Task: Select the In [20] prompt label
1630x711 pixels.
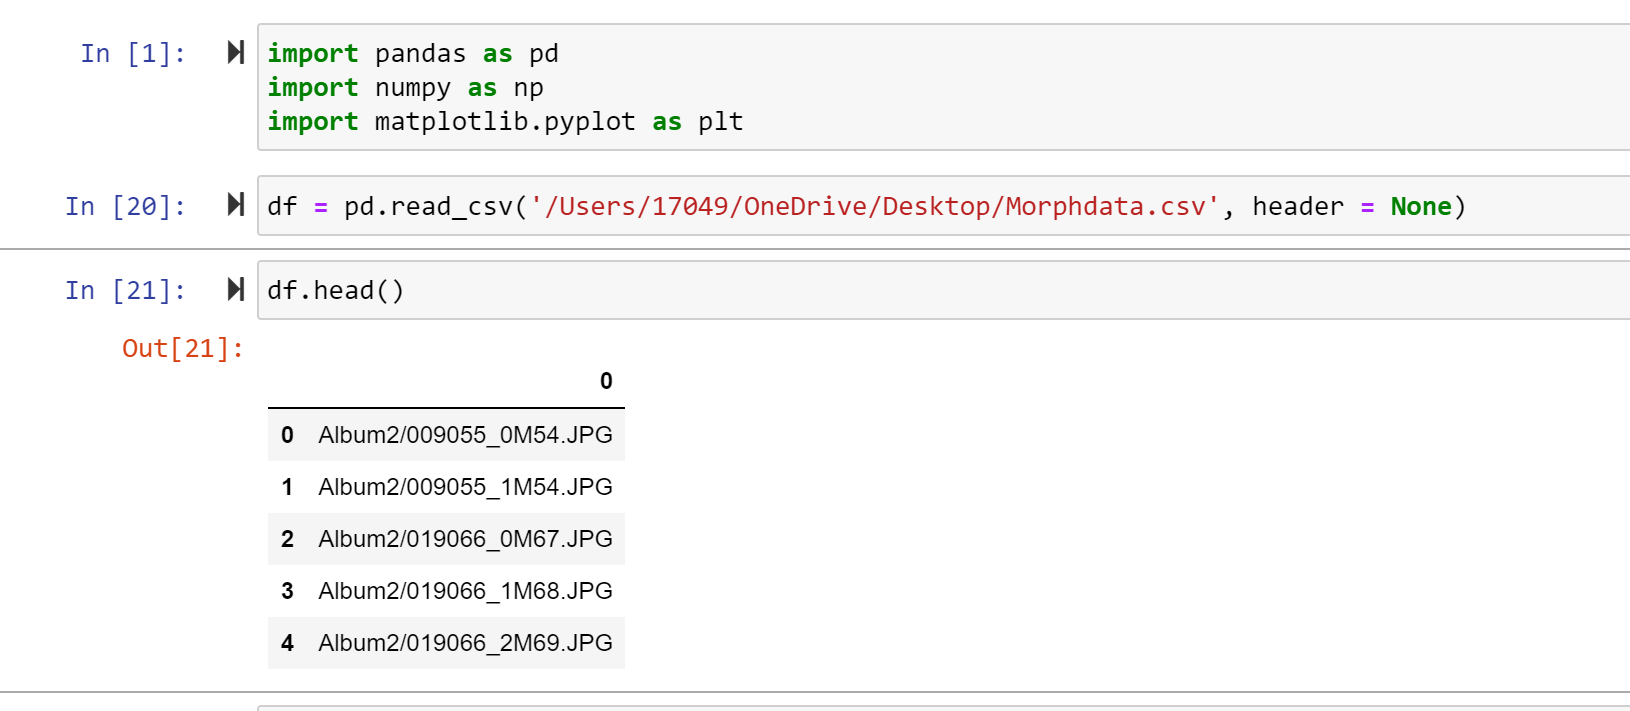Action: point(126,206)
